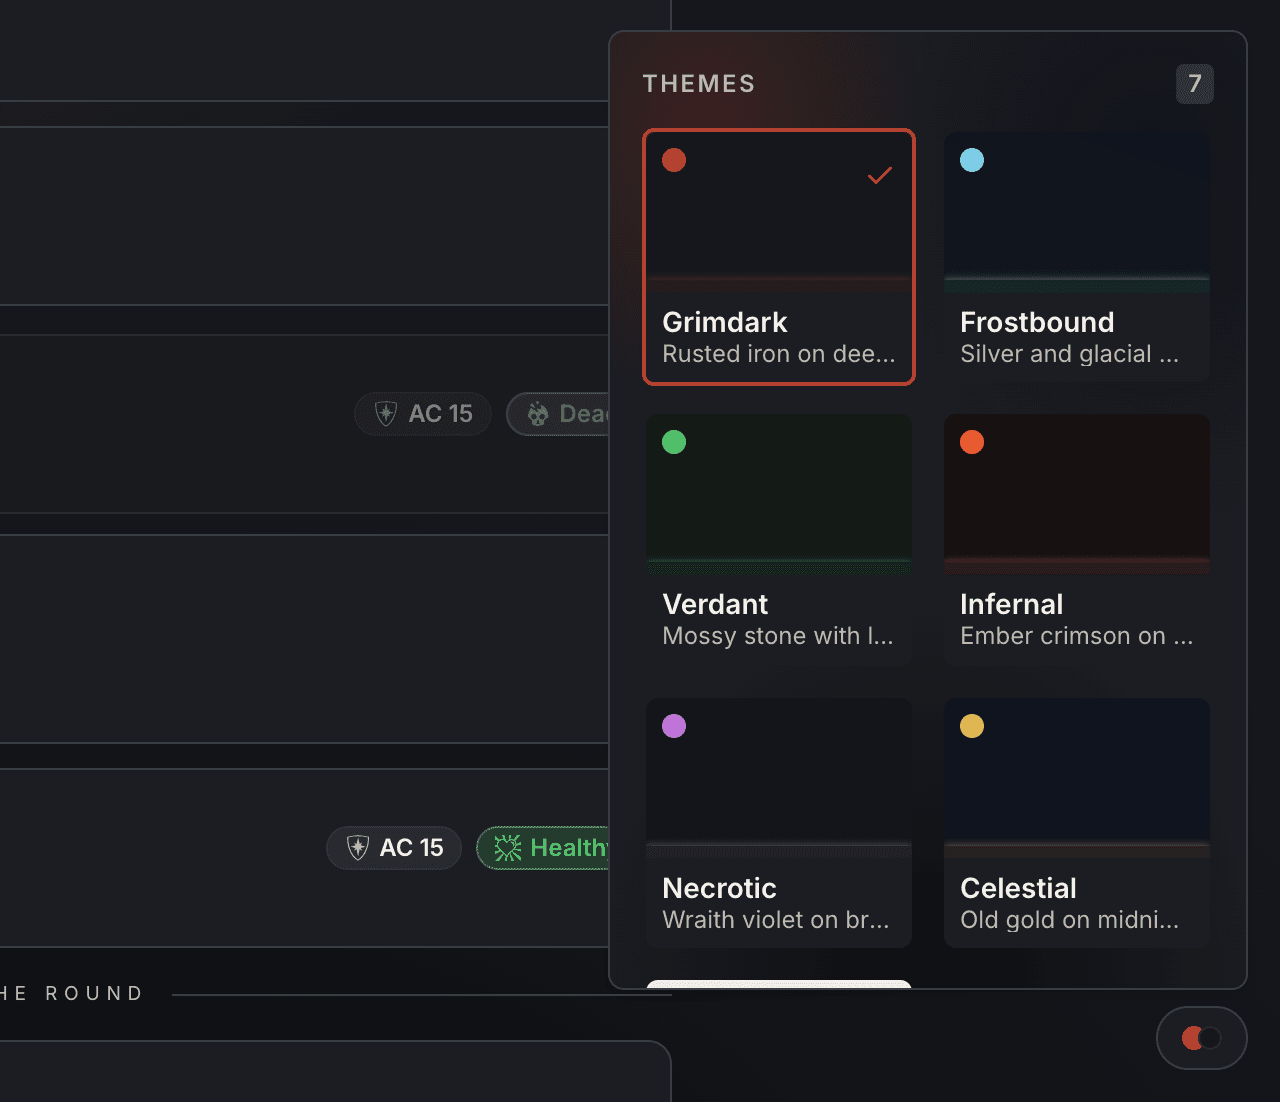This screenshot has width=1280, height=1102.
Task: Click the heart icon in Healthy badge
Action: (x=508, y=848)
